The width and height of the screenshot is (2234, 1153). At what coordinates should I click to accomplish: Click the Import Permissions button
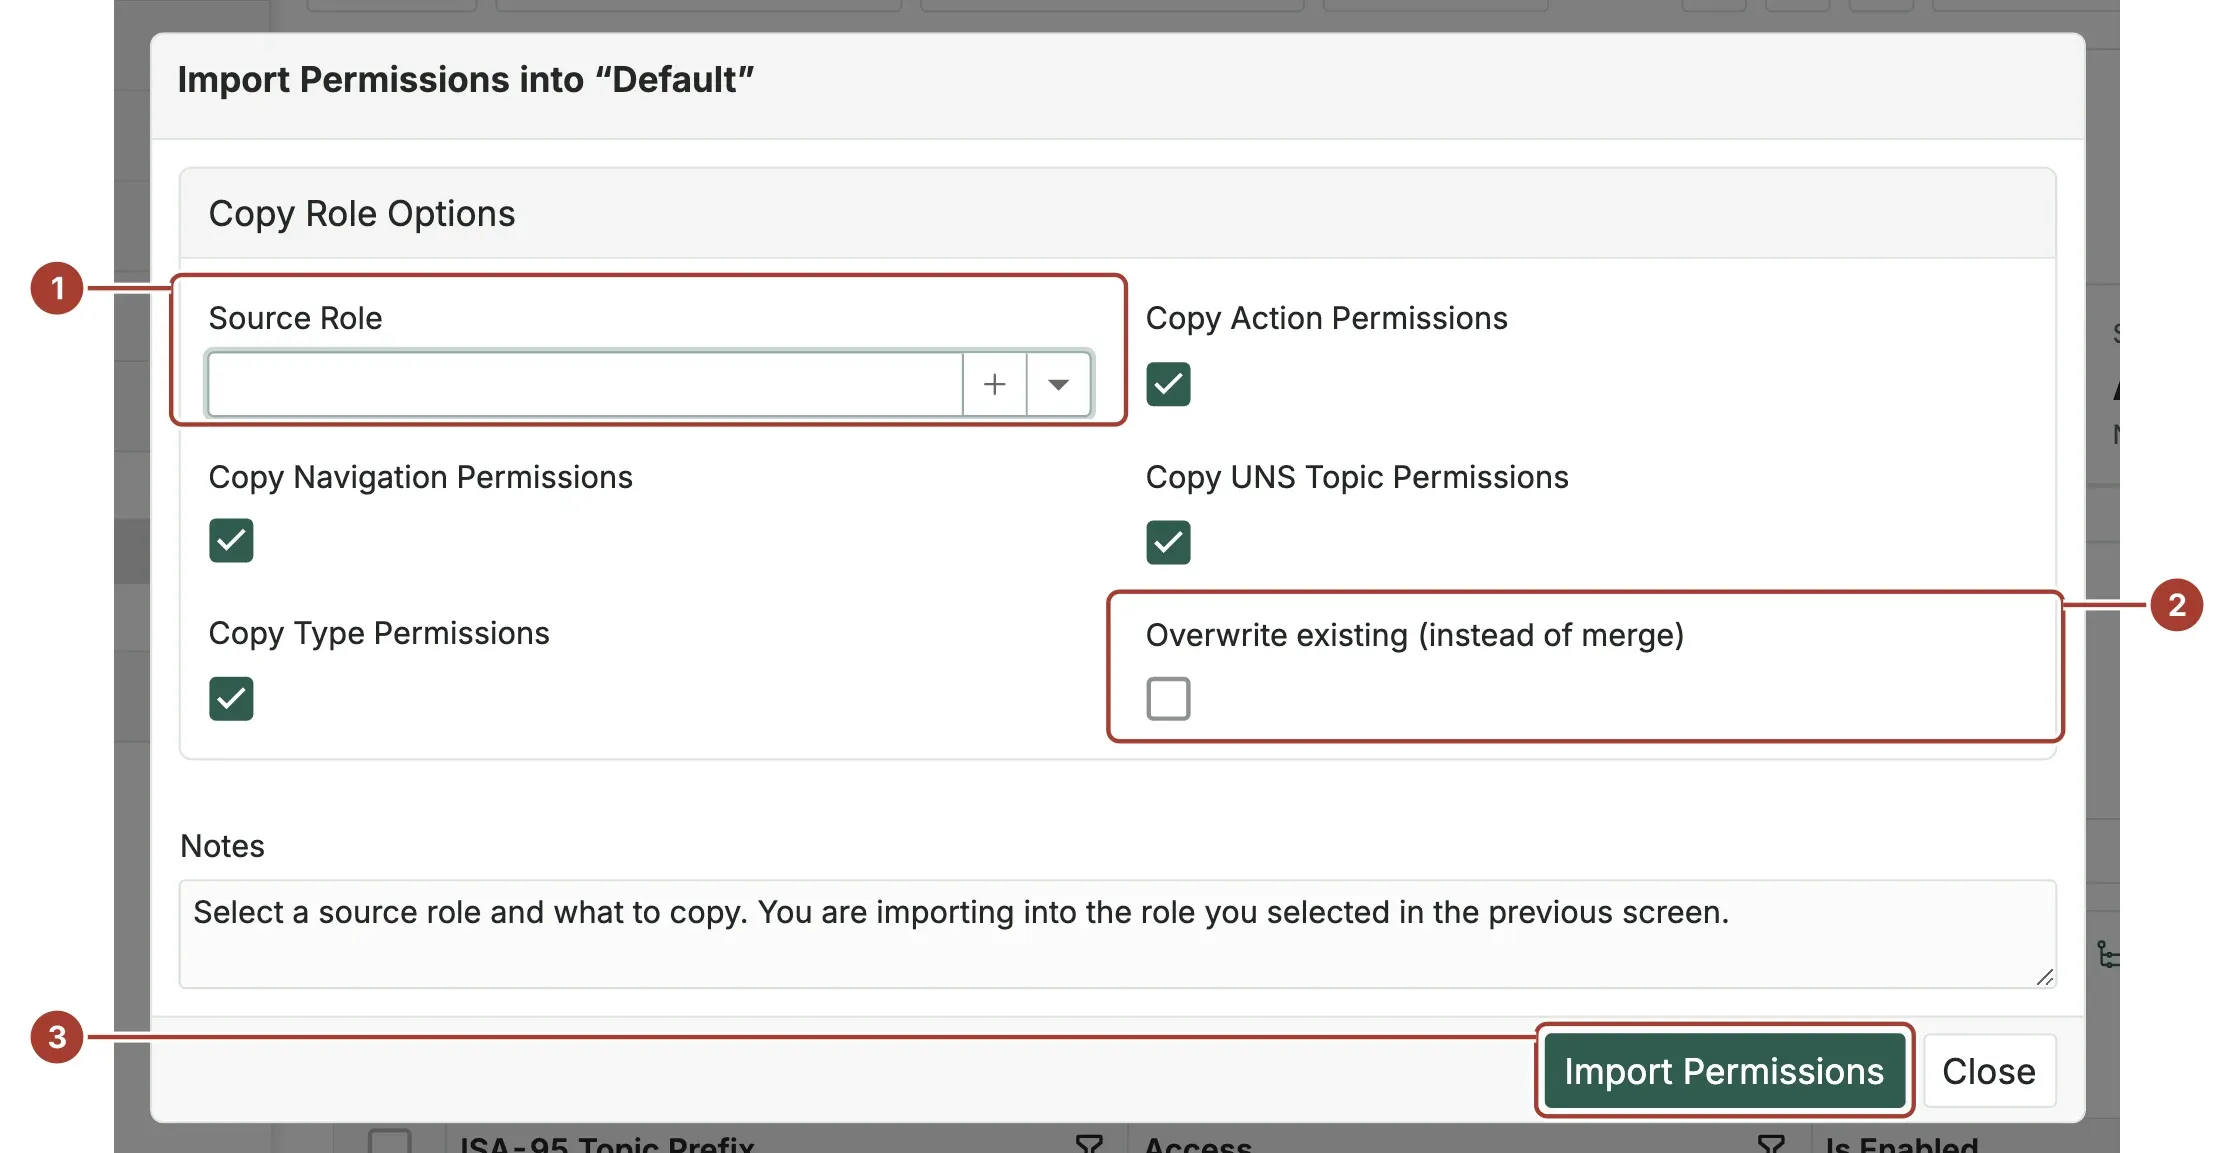[x=1724, y=1071]
